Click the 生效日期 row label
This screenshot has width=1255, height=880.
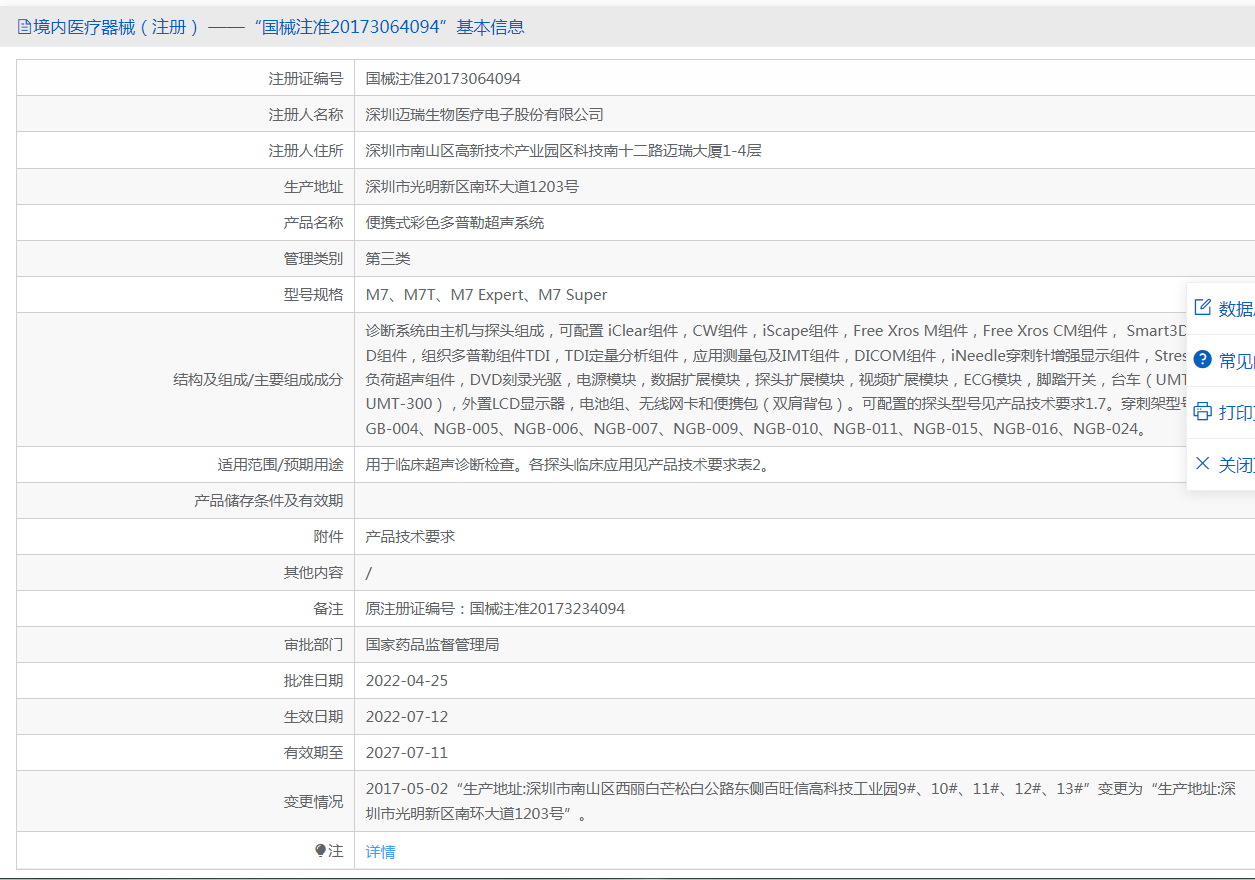[x=313, y=717]
